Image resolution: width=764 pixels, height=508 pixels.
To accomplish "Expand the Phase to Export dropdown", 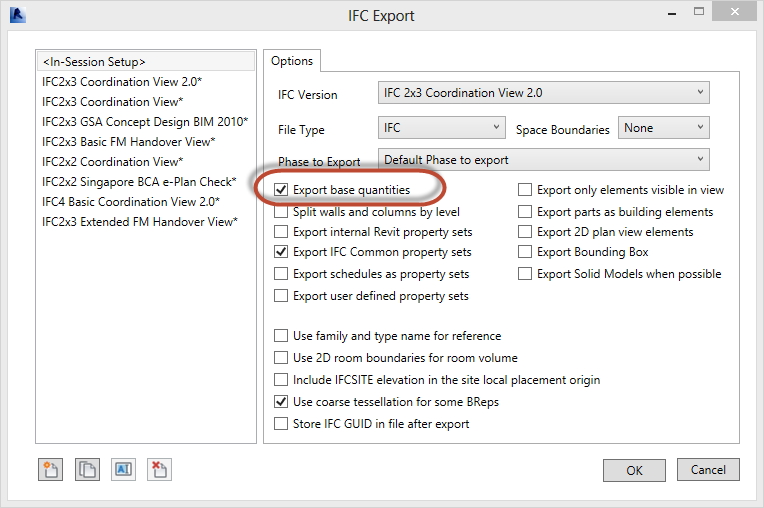I will tap(544, 160).
